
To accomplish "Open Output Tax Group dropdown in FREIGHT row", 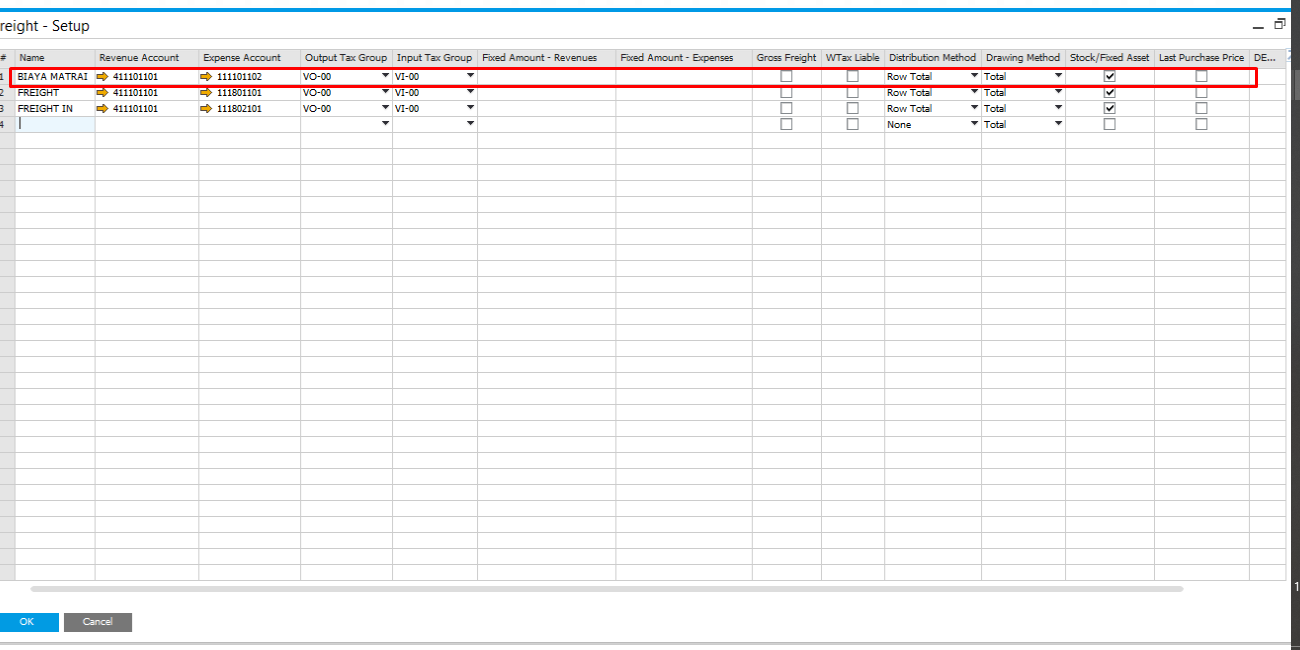I will (385, 91).
